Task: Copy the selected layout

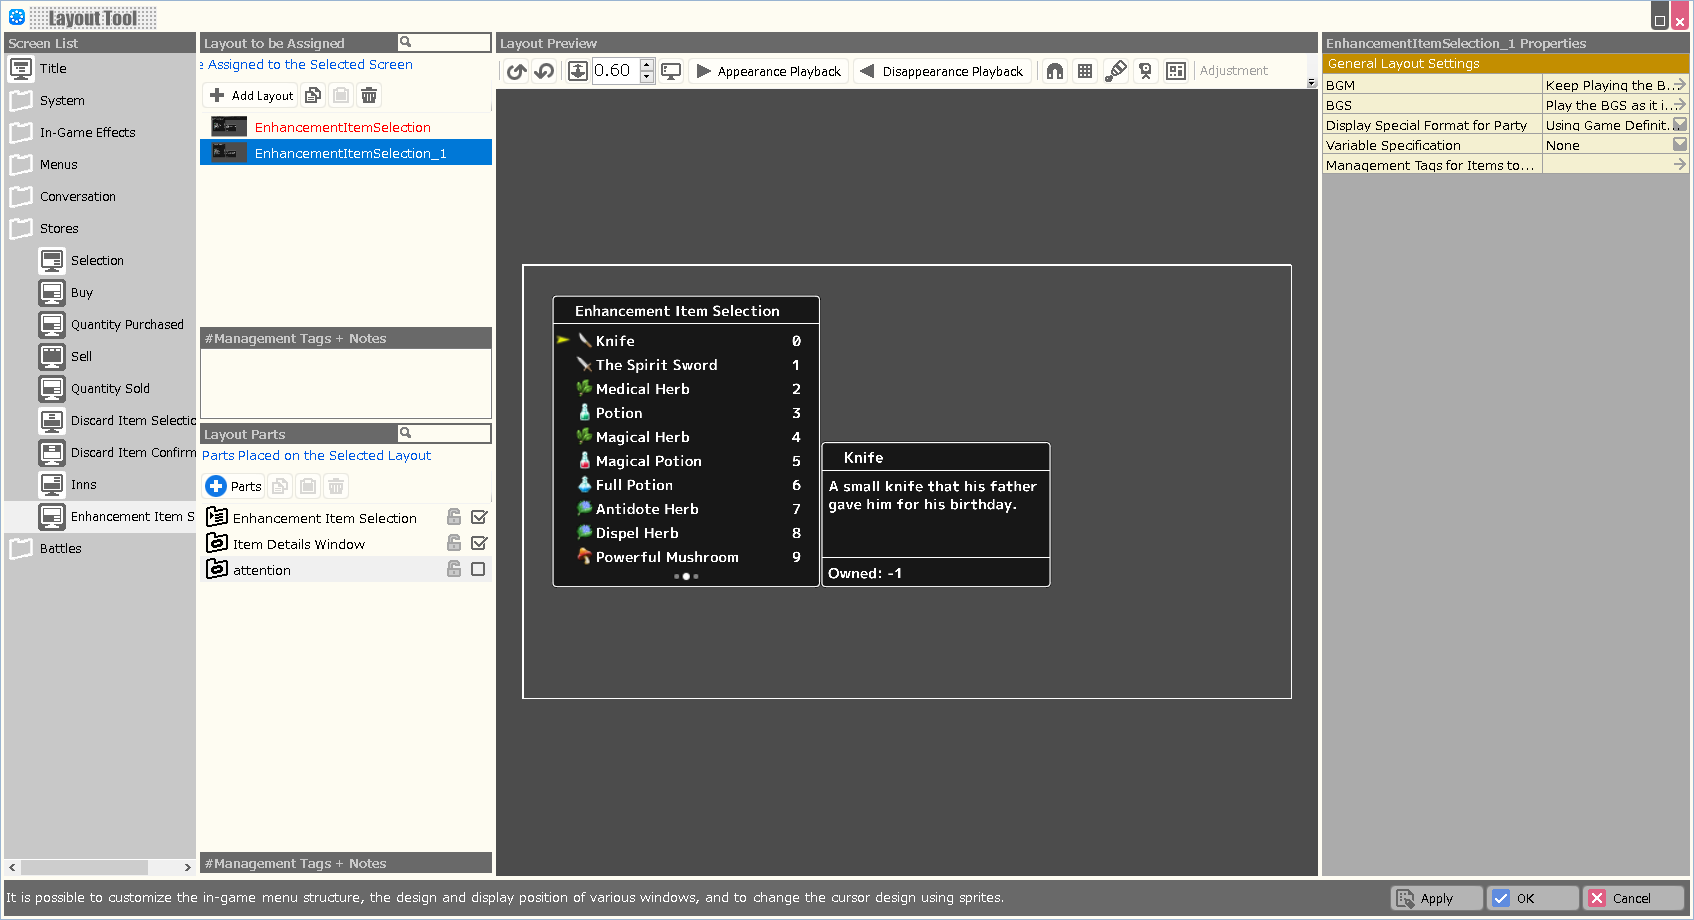Action: [x=313, y=95]
